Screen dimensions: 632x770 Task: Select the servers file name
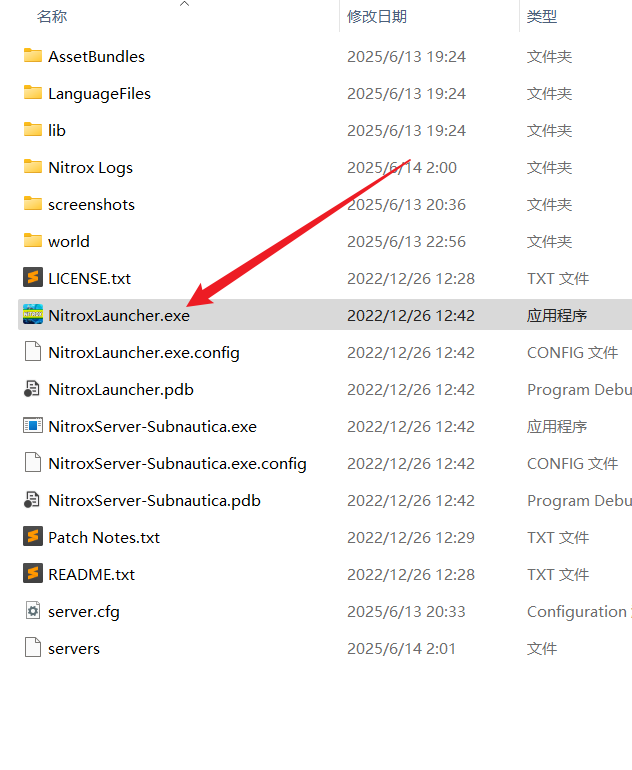pyautogui.click(x=74, y=648)
